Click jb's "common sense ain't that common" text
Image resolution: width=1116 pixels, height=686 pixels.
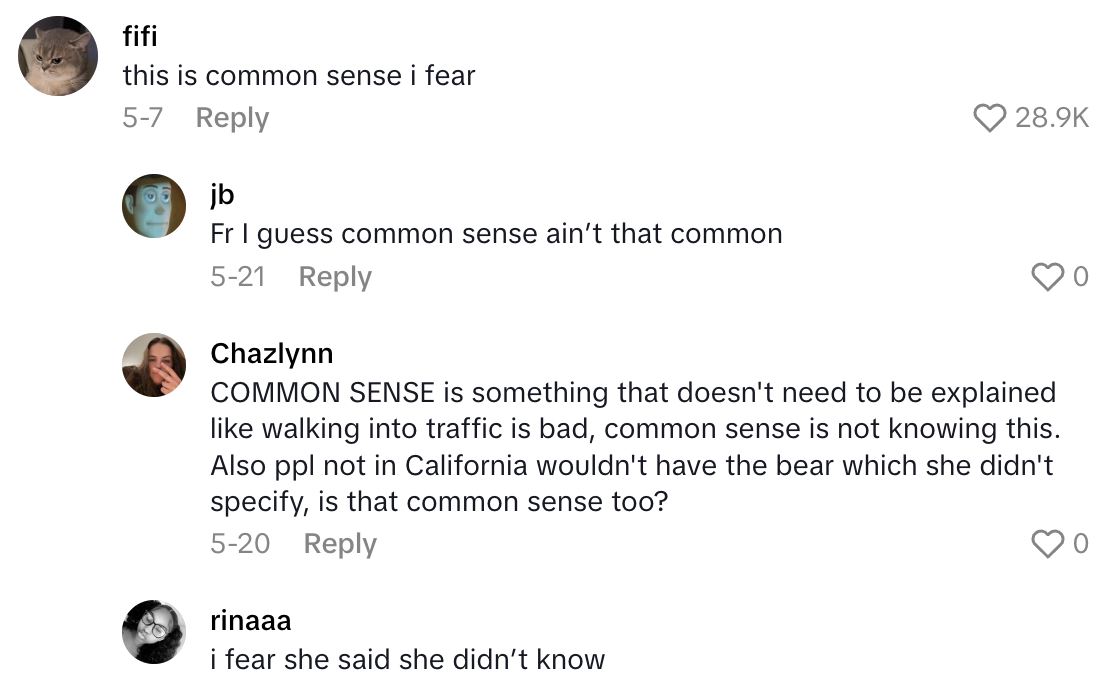pos(496,234)
